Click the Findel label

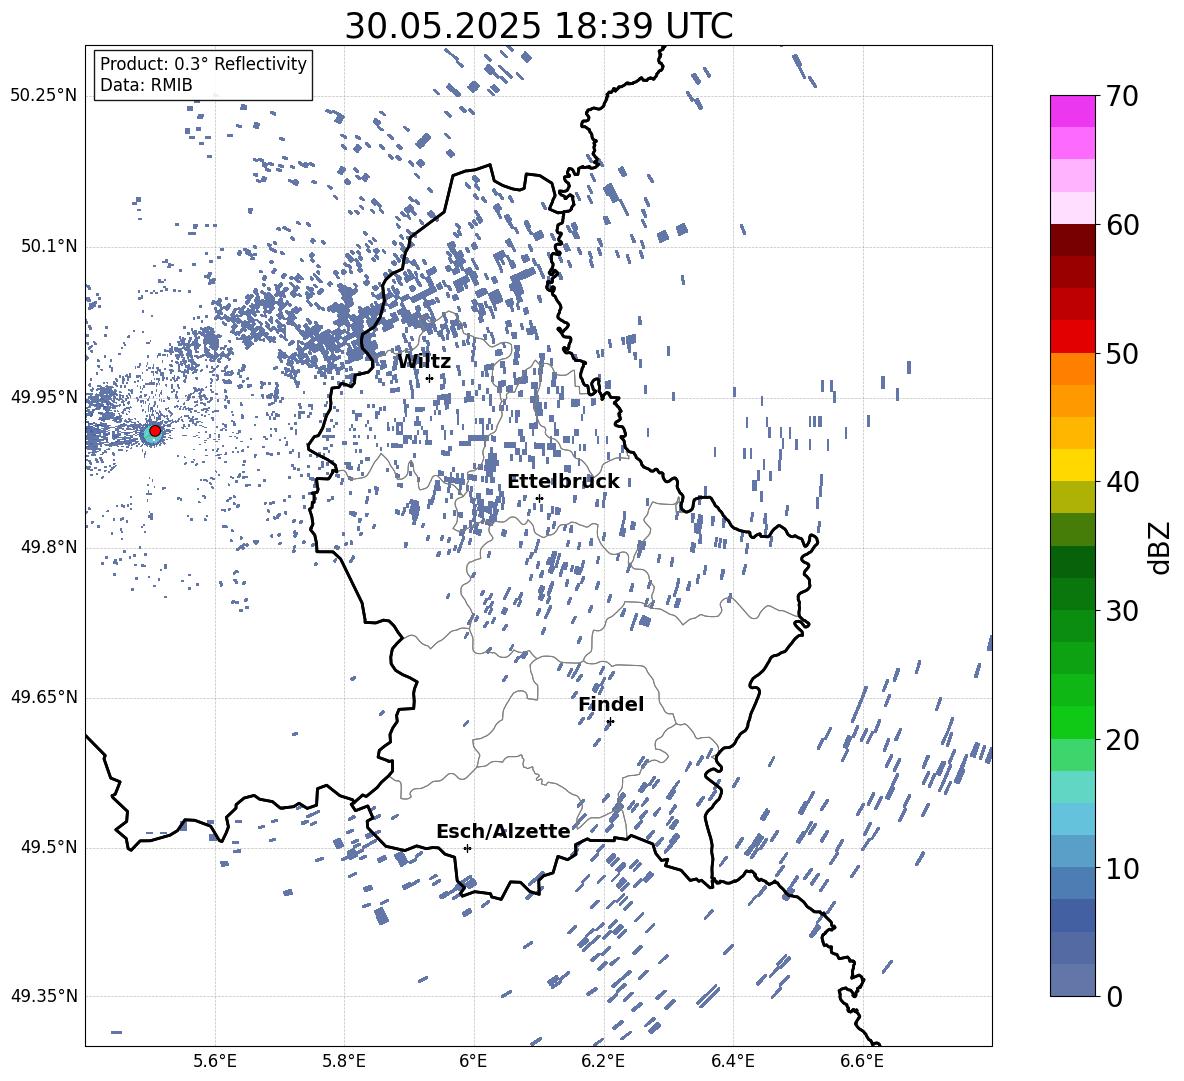point(611,704)
